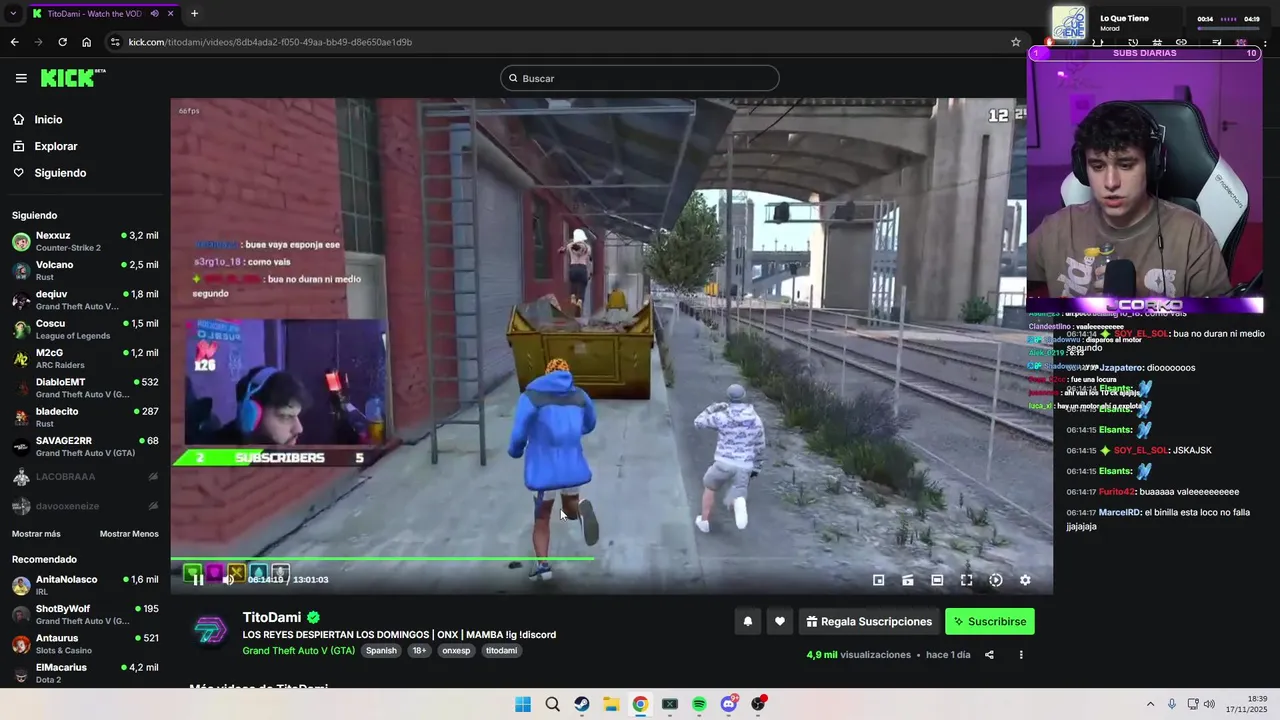Select the titodami tag
Viewport: 1280px width, 720px height.
(502, 650)
